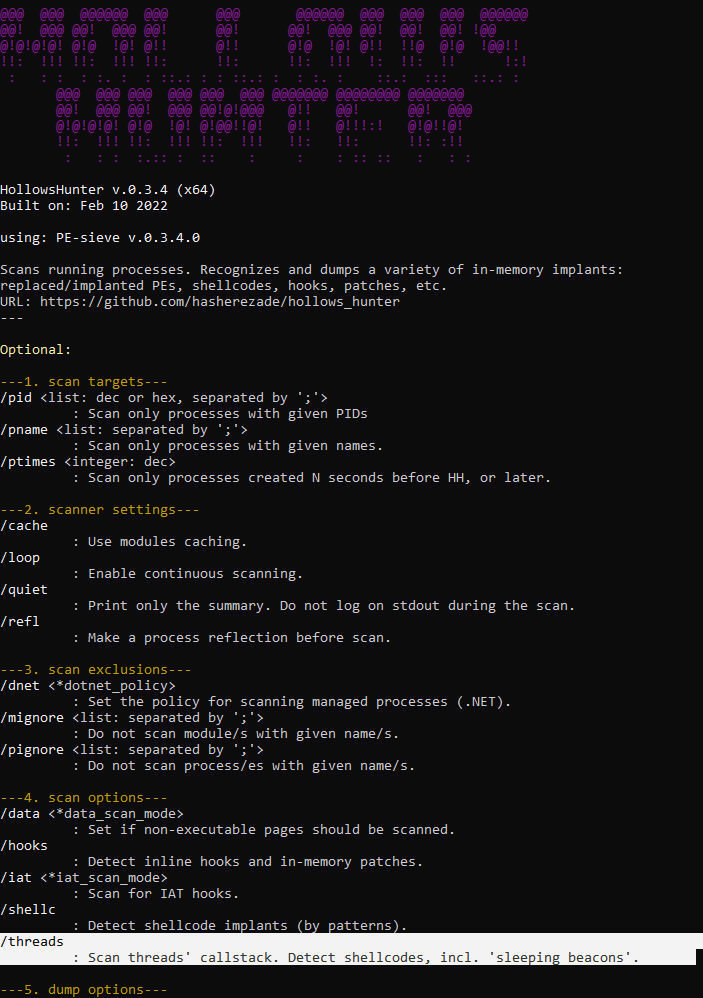Click the /quiet option text
Screen dimensions: 703x998
(x=24, y=589)
